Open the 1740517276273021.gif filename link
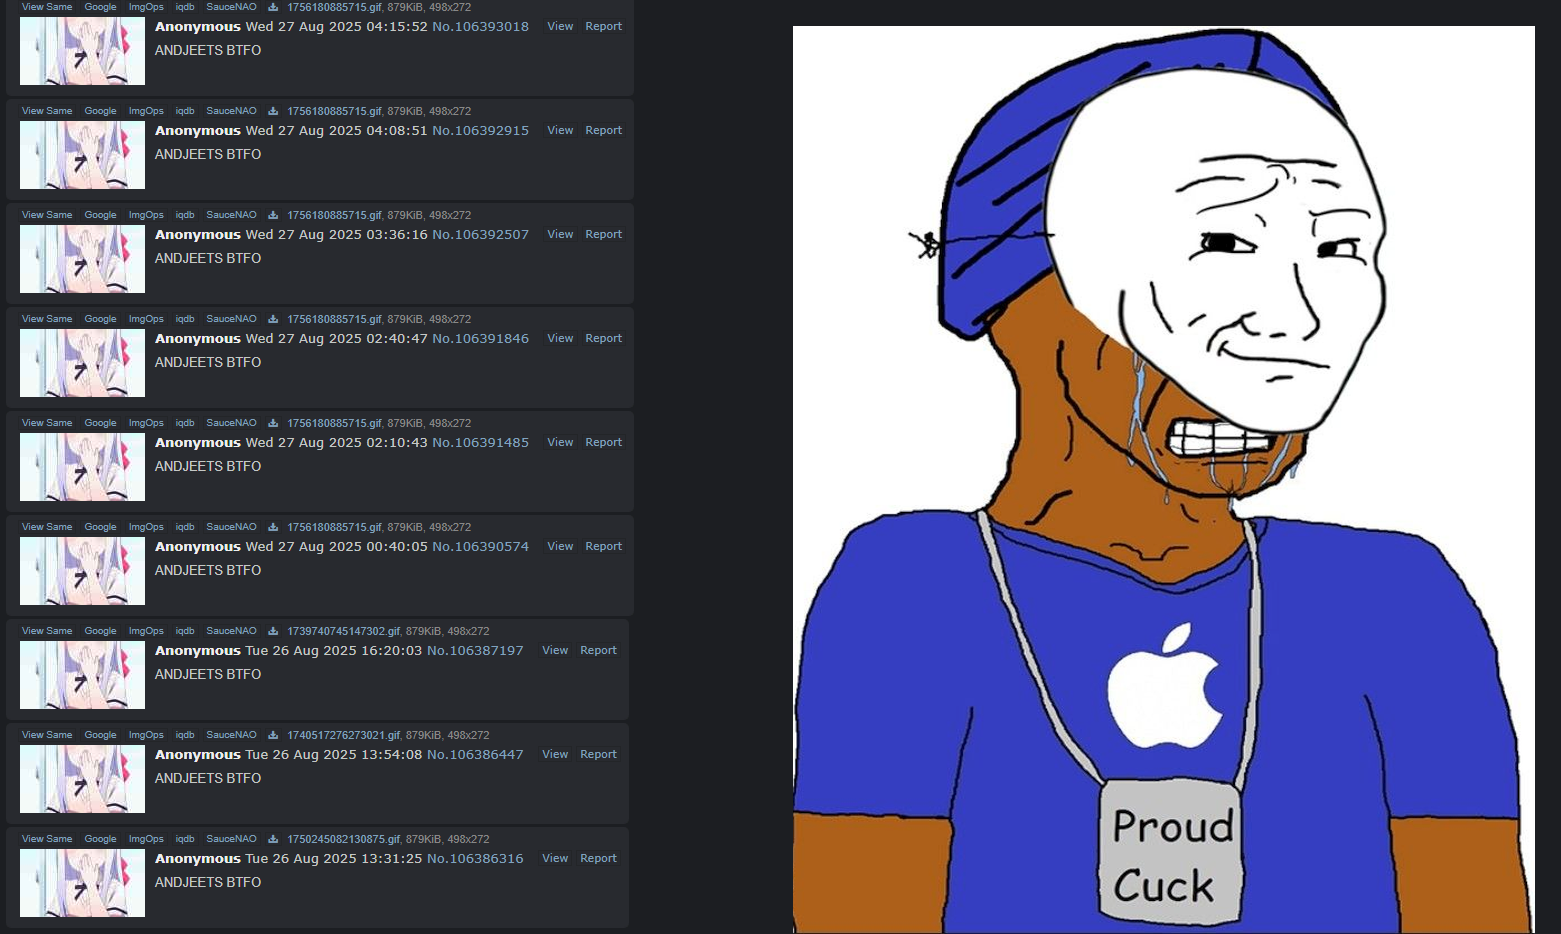Screen dimensions: 1561x934 343,735
